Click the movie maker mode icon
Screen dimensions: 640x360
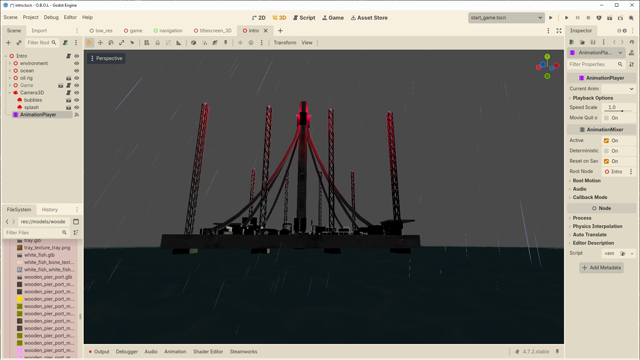pos(631,18)
